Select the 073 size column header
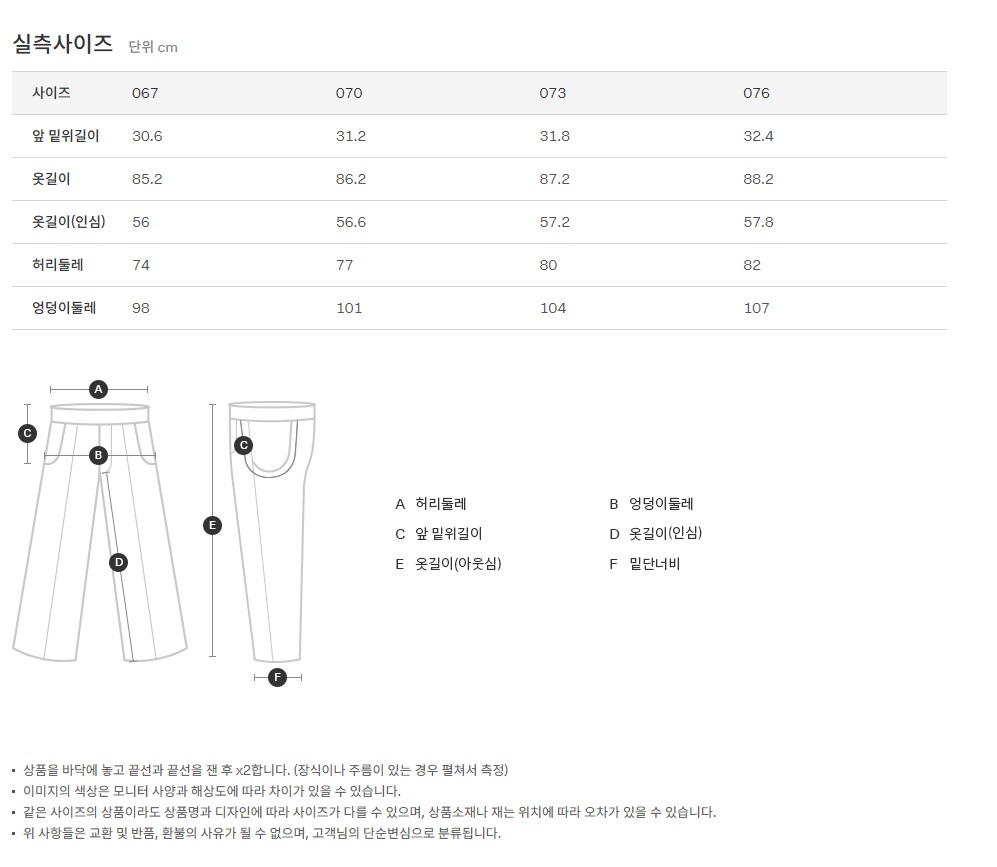The height and width of the screenshot is (867, 997). click(x=553, y=93)
